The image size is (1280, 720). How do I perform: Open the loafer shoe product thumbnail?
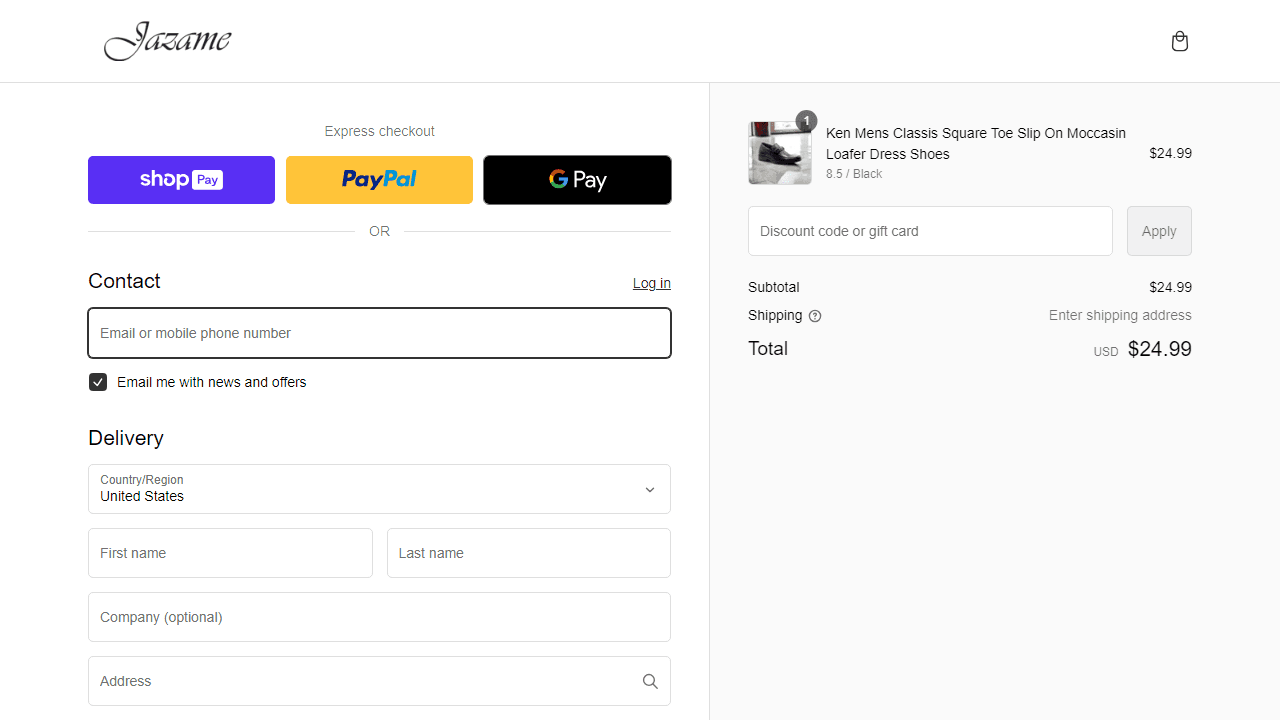[x=780, y=153]
